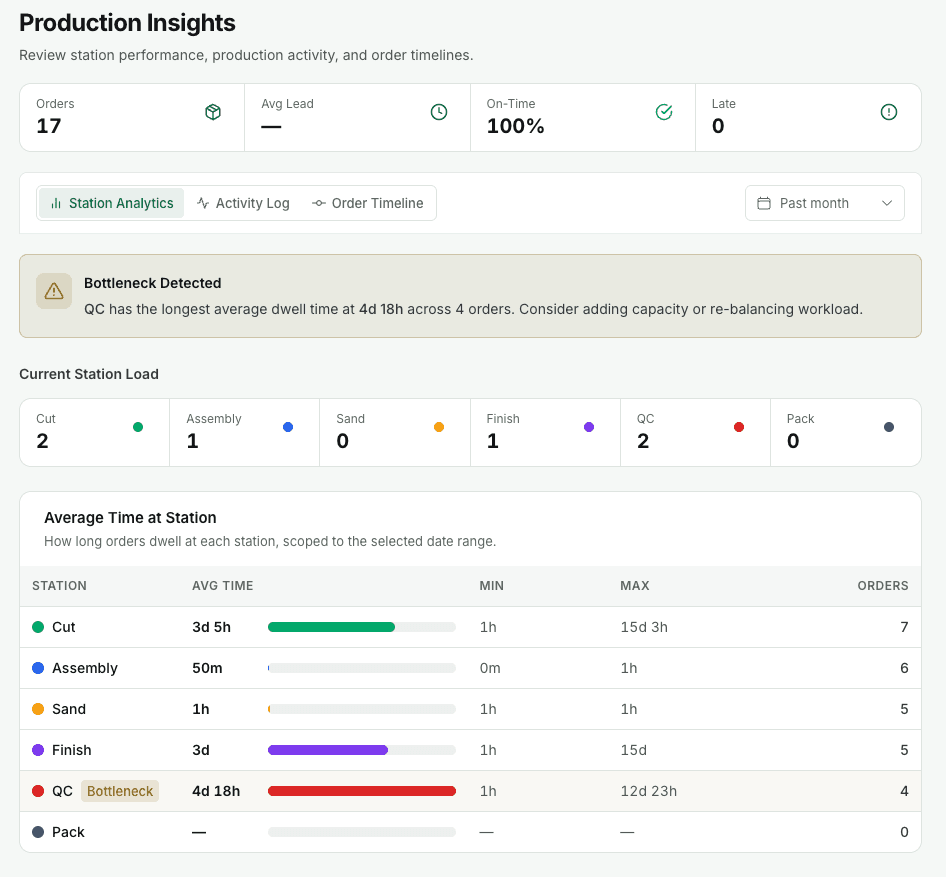Click the green dot on Cut load card
The height and width of the screenshot is (877, 946).
[x=138, y=427]
